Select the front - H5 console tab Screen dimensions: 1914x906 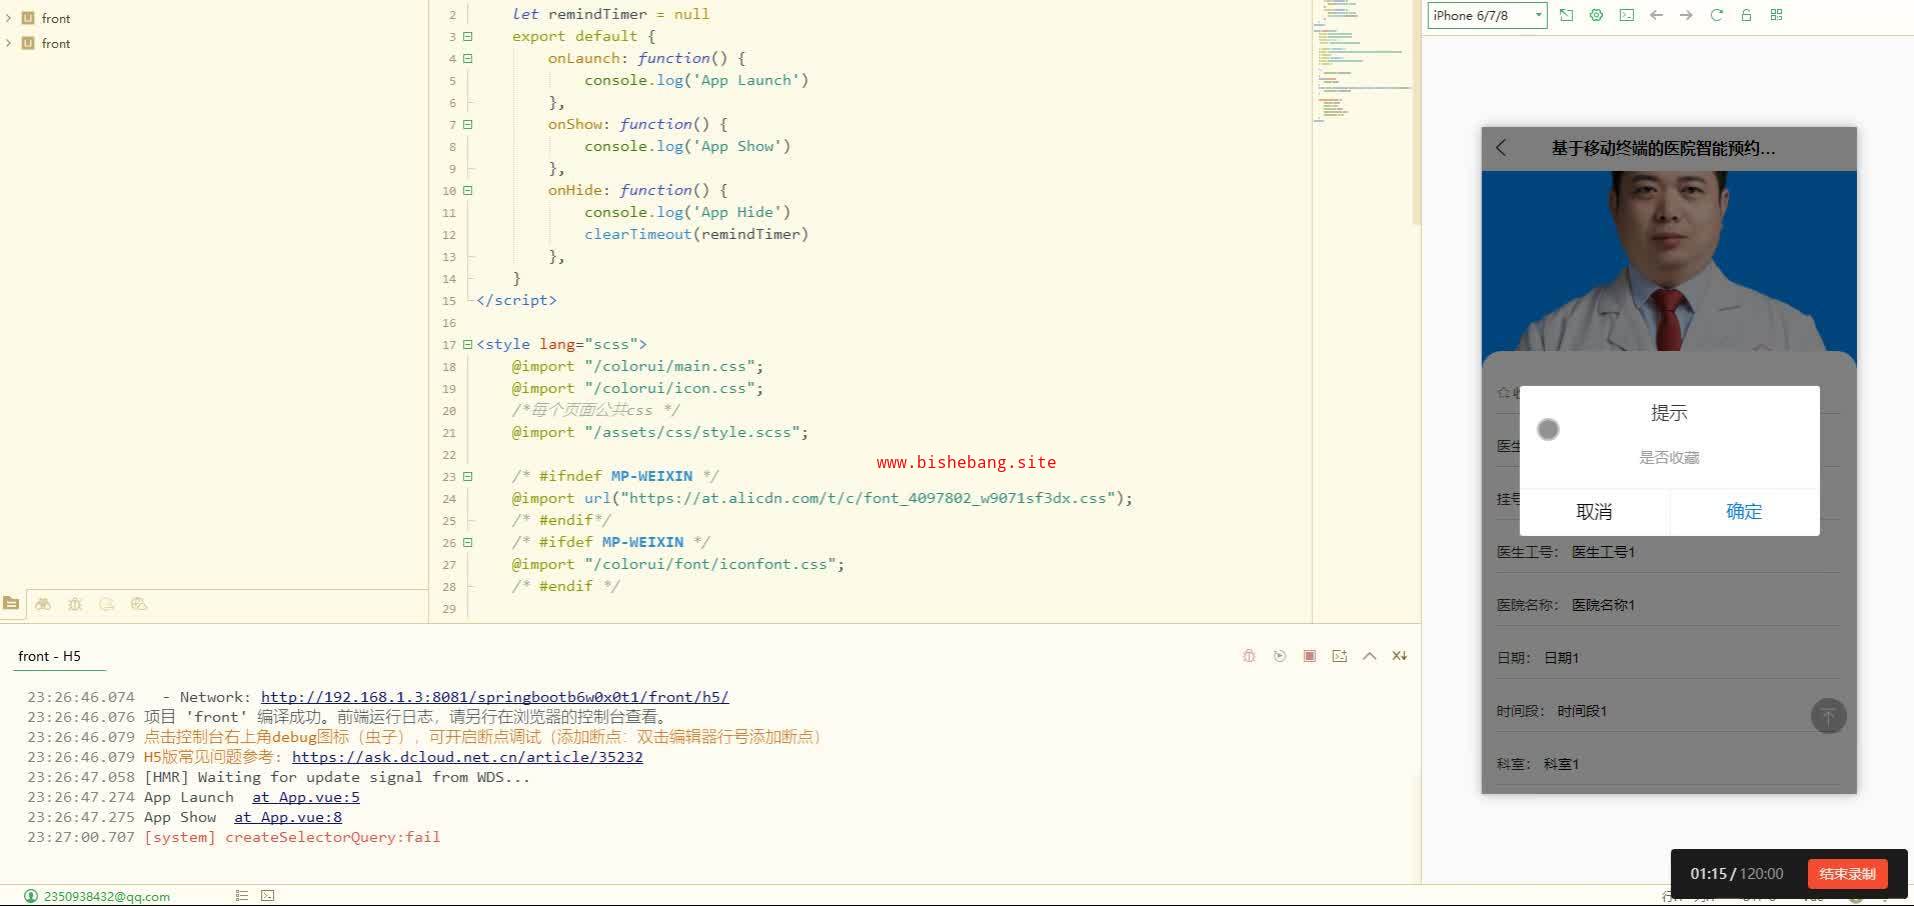(x=49, y=656)
